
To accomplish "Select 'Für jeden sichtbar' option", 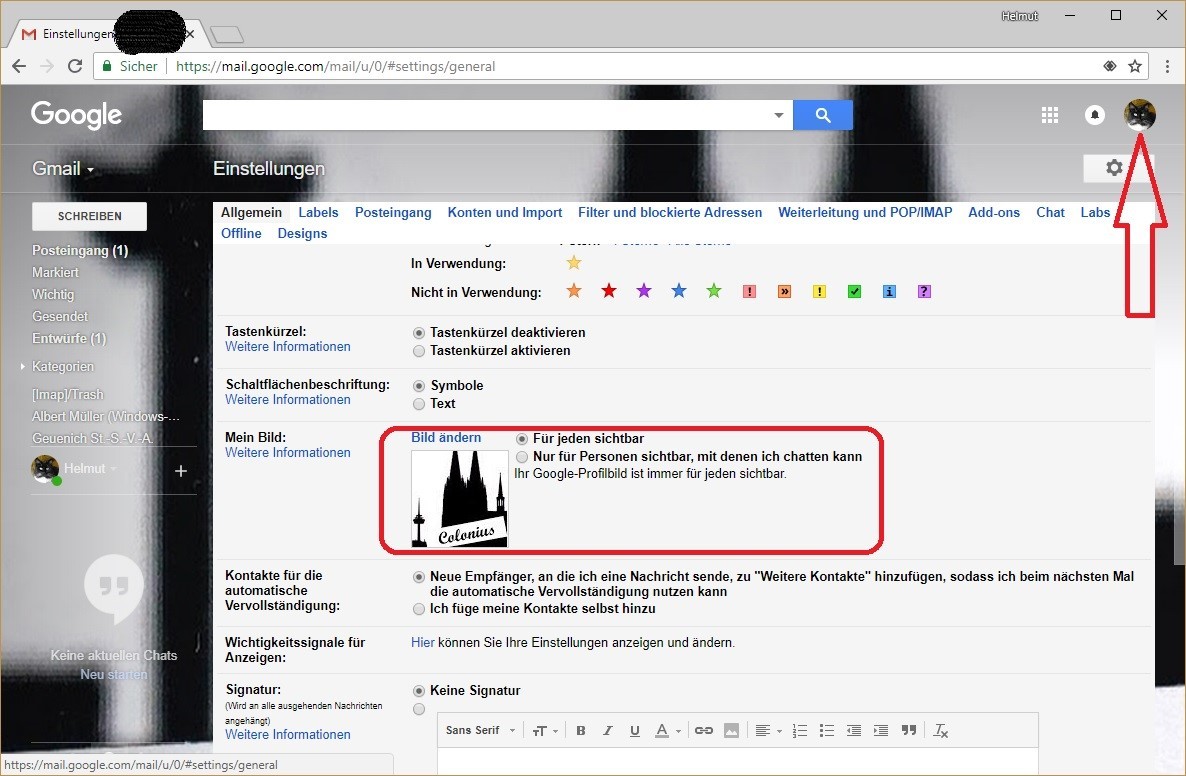I will [522, 439].
